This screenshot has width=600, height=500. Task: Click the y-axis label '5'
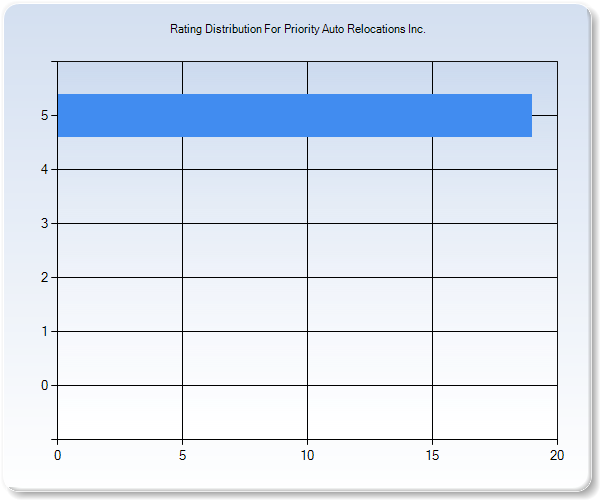(44, 115)
